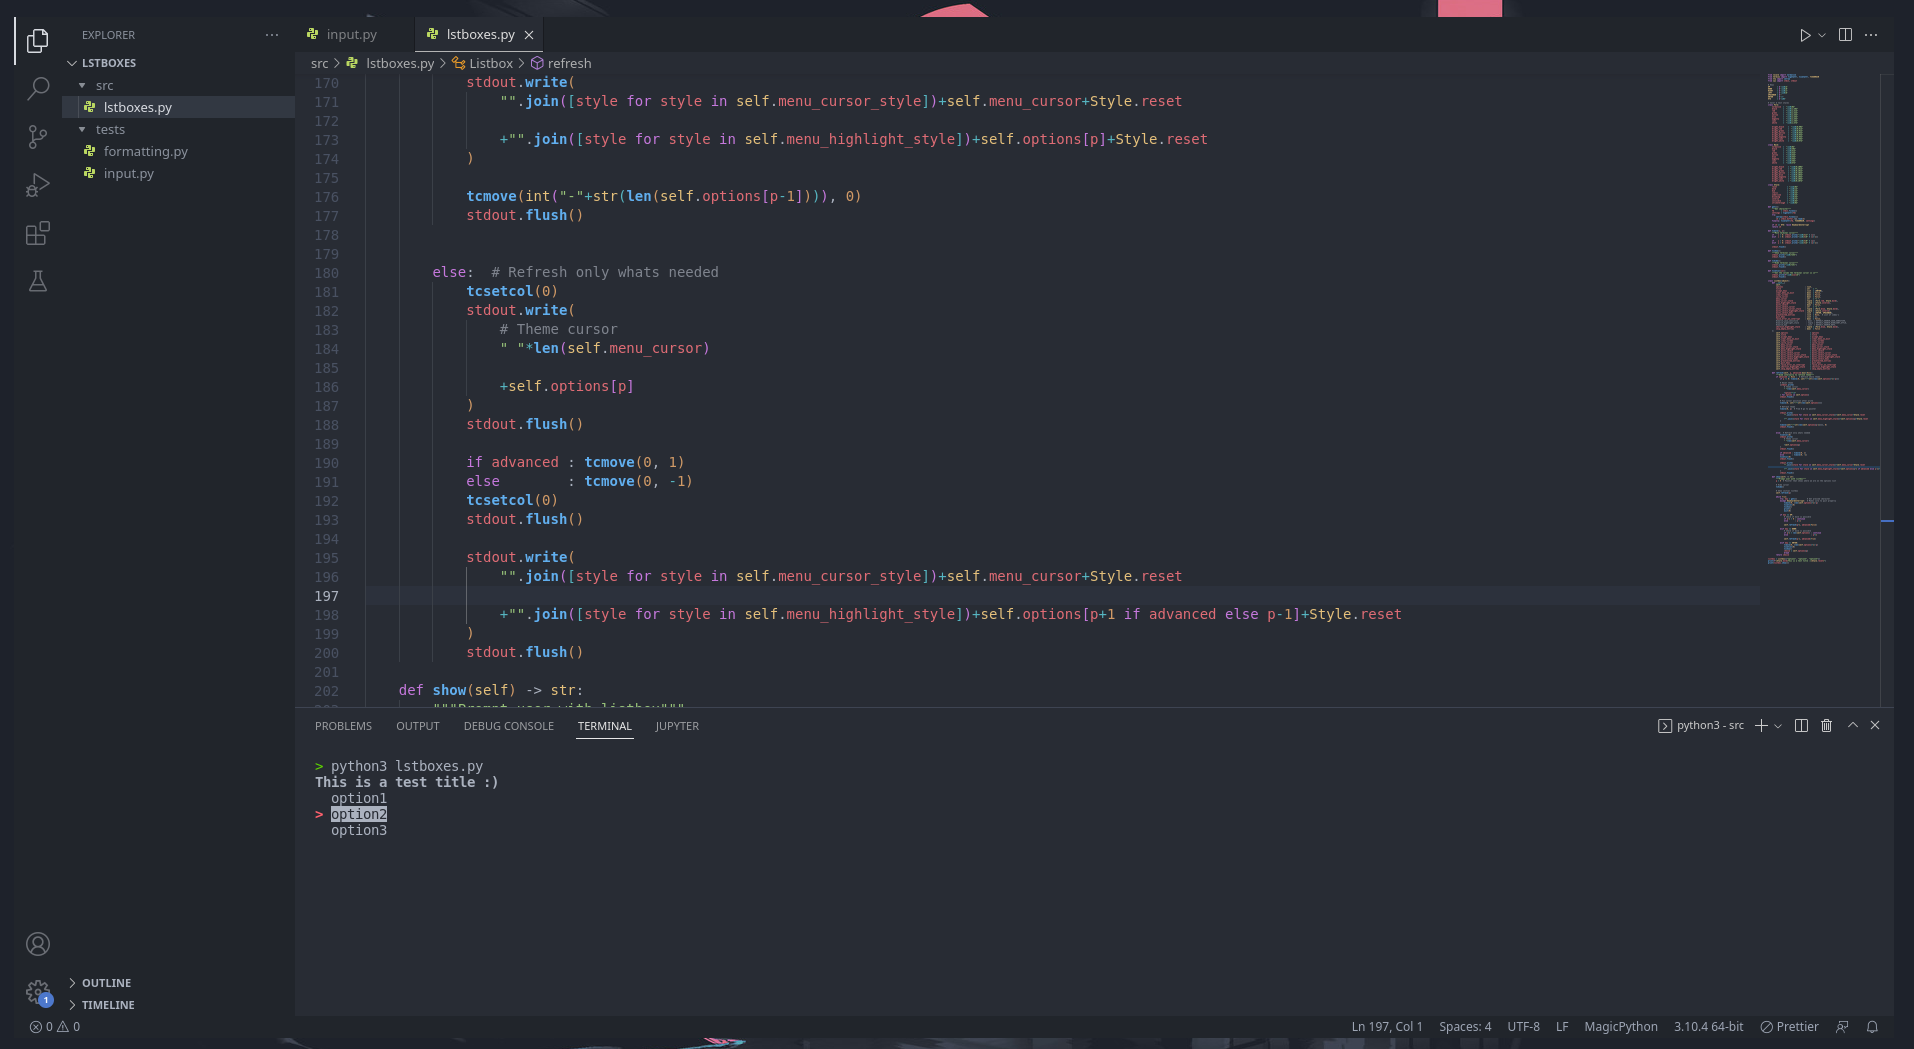Expand the Timeline section
This screenshot has height=1049, width=1914.
pyautogui.click(x=108, y=1005)
